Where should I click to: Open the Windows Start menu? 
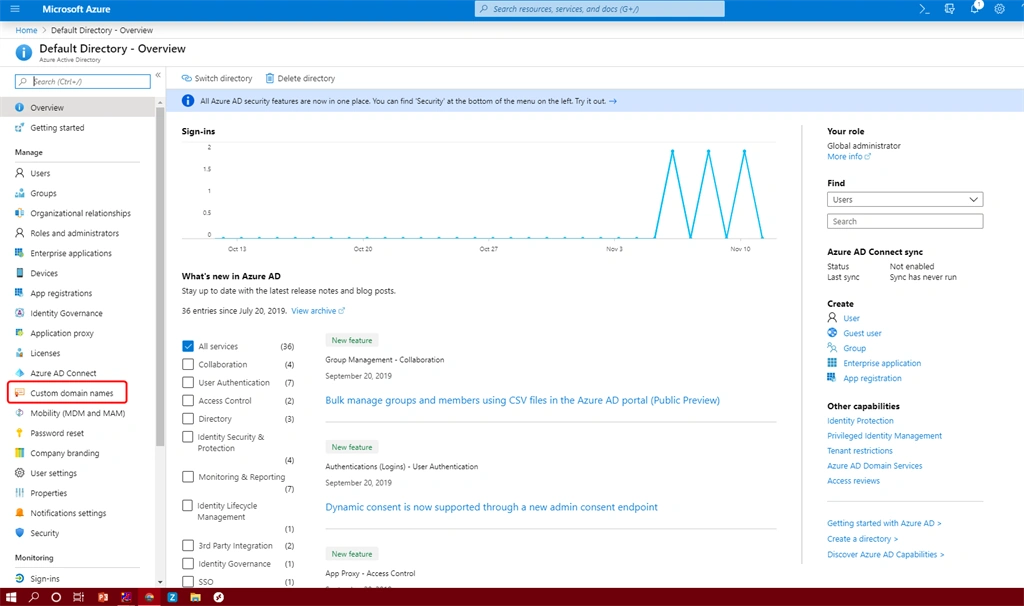10,597
